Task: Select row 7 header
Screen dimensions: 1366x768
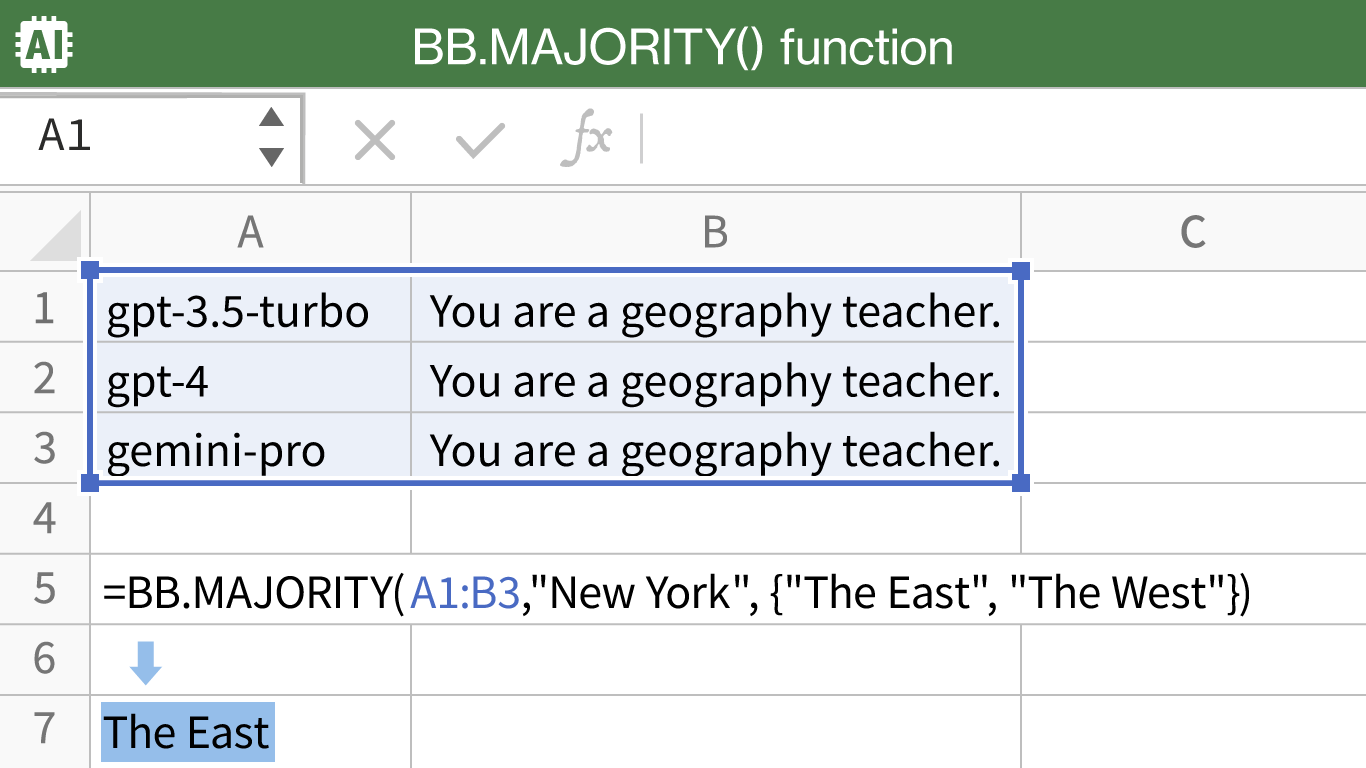Action: (44, 729)
